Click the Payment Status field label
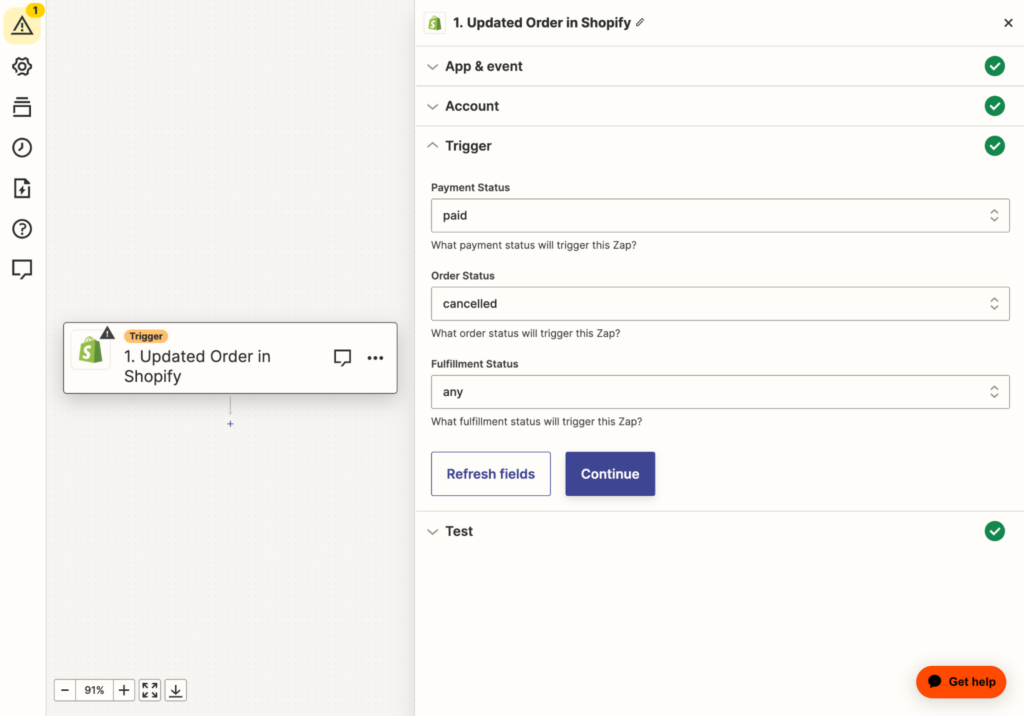 (470, 187)
